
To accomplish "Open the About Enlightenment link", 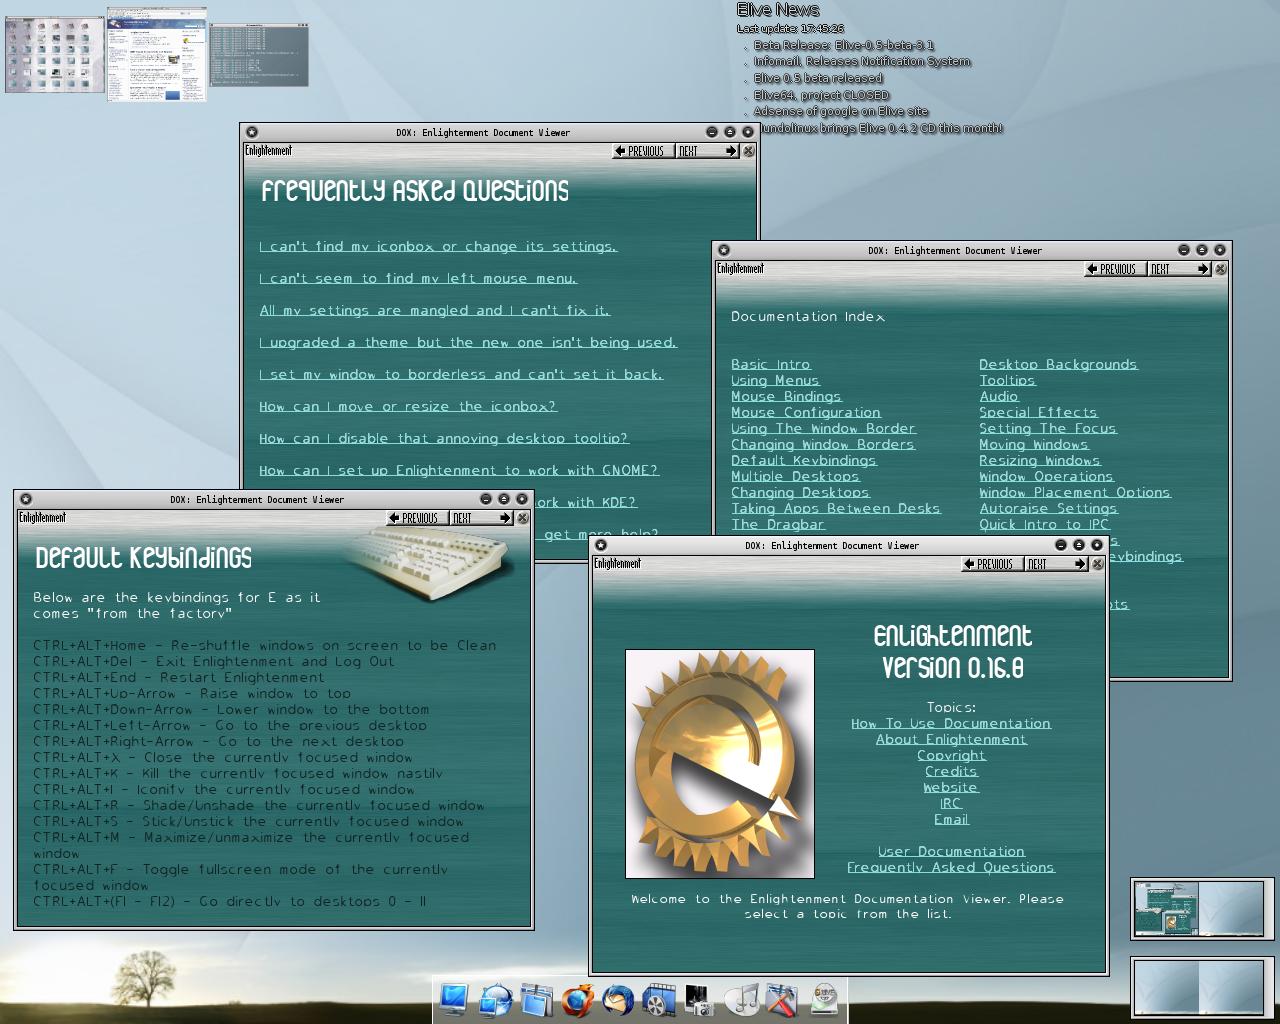I will (951, 740).
